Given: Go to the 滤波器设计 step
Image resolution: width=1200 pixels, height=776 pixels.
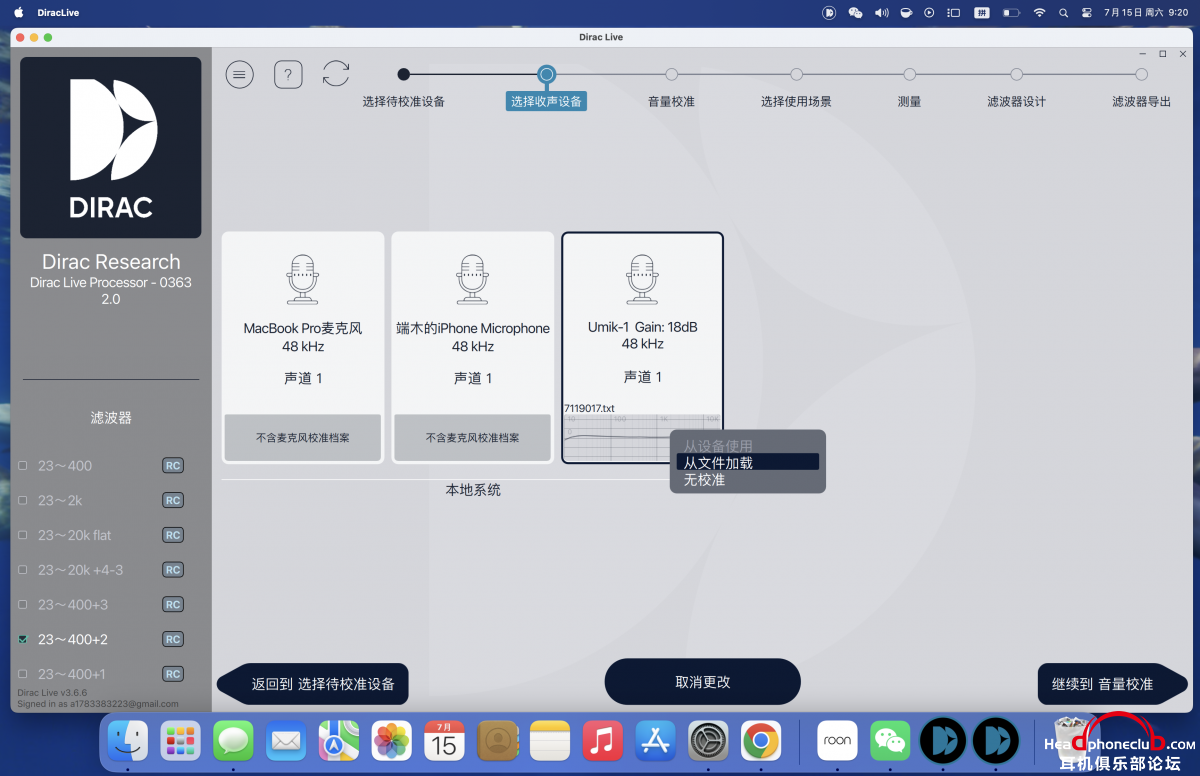Looking at the screenshot, I should [x=1016, y=101].
